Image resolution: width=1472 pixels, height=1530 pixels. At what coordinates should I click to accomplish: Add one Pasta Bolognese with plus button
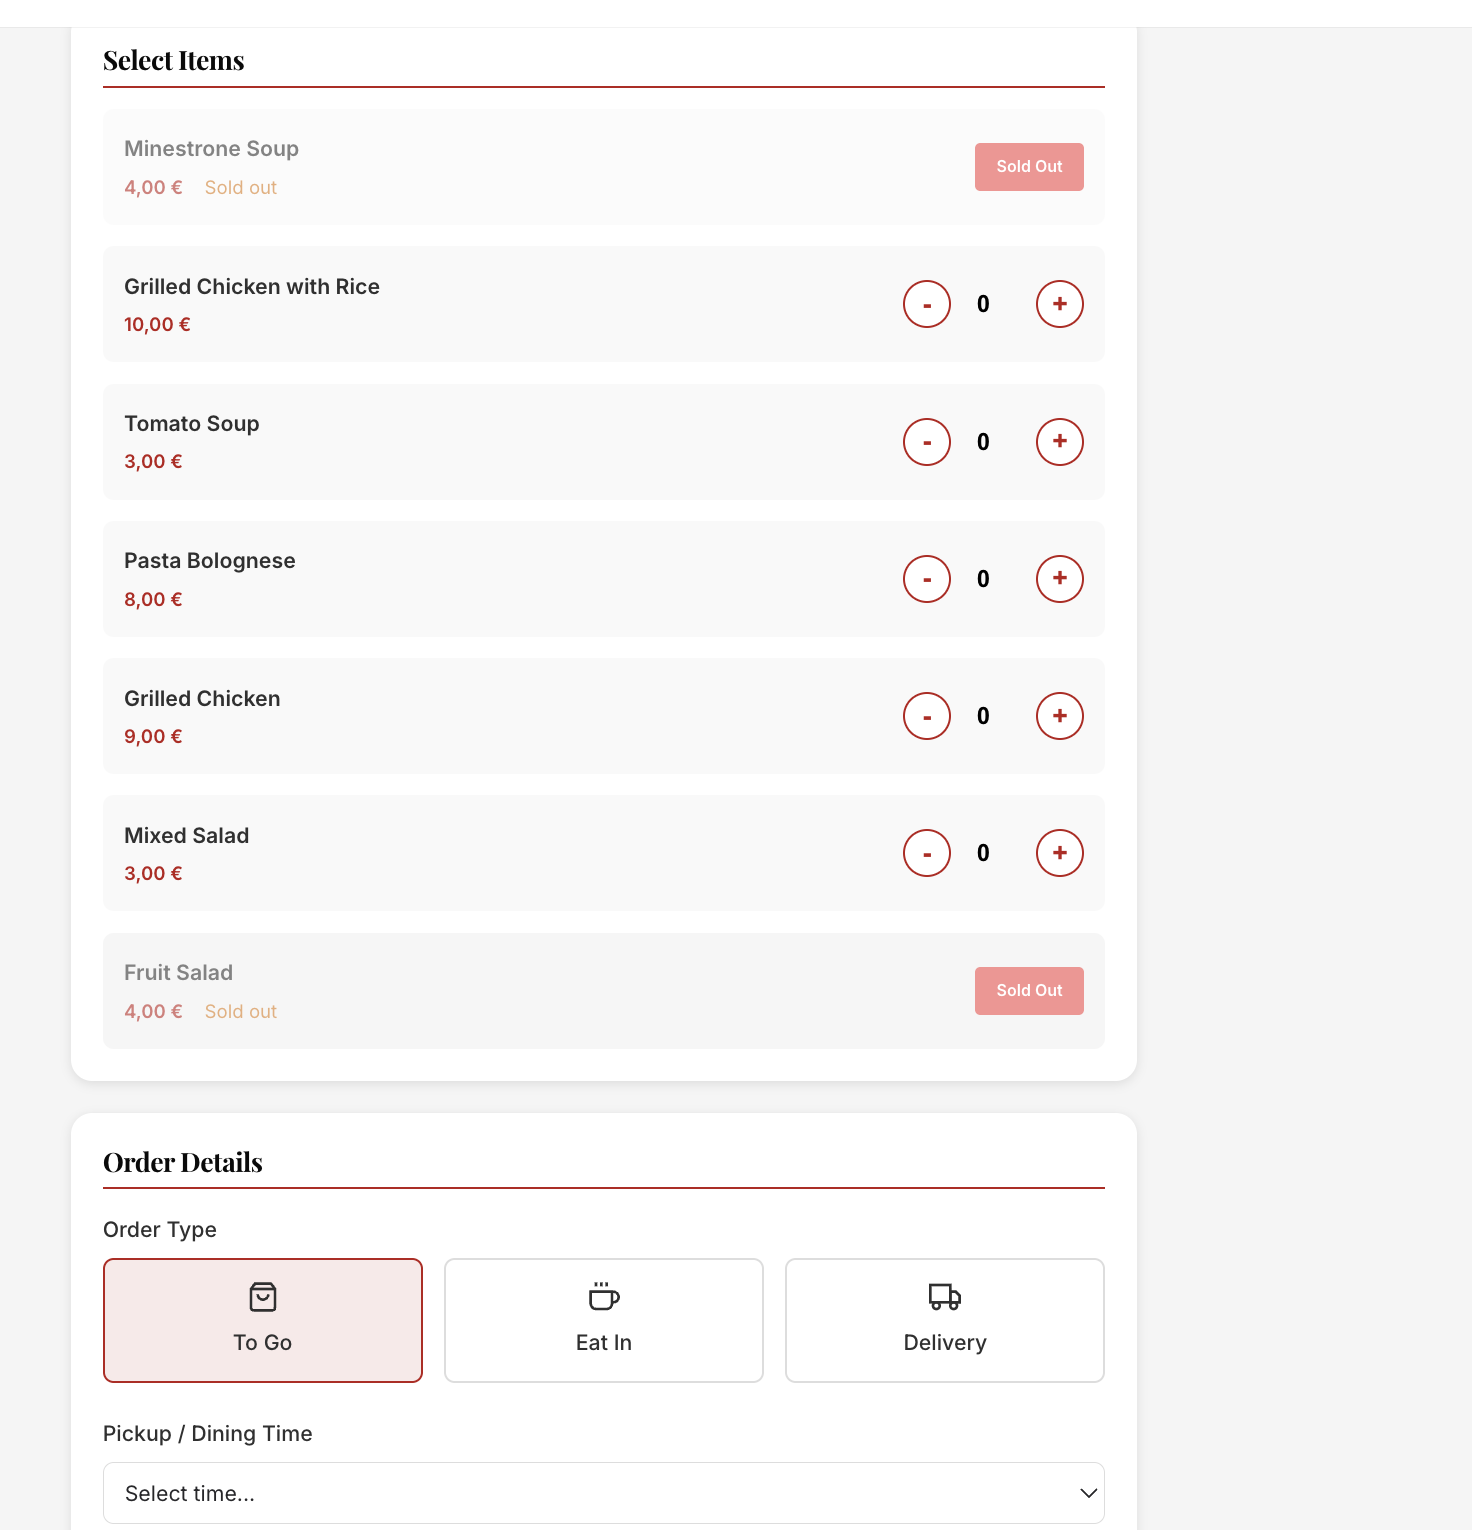tap(1059, 578)
